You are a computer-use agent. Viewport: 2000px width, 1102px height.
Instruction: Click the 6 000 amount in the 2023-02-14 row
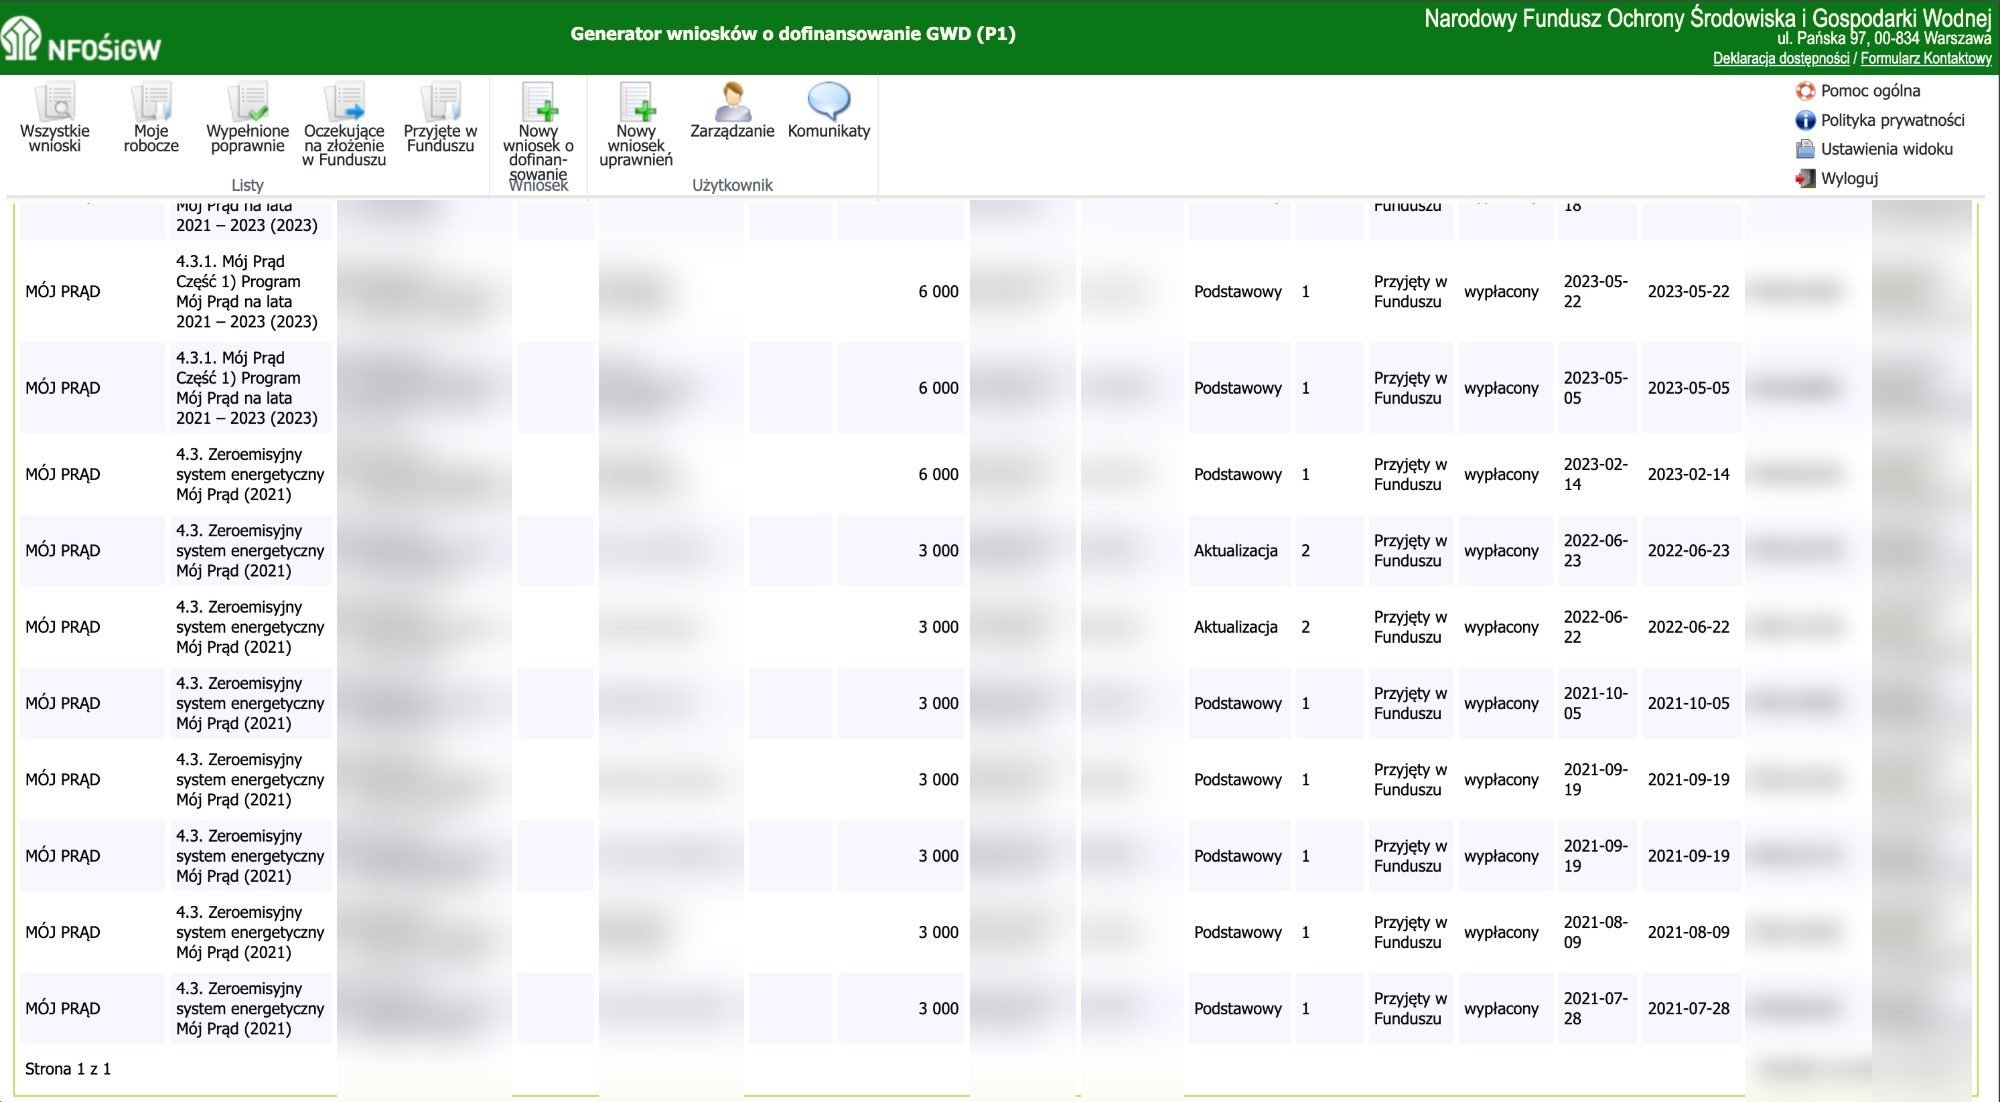pos(938,474)
